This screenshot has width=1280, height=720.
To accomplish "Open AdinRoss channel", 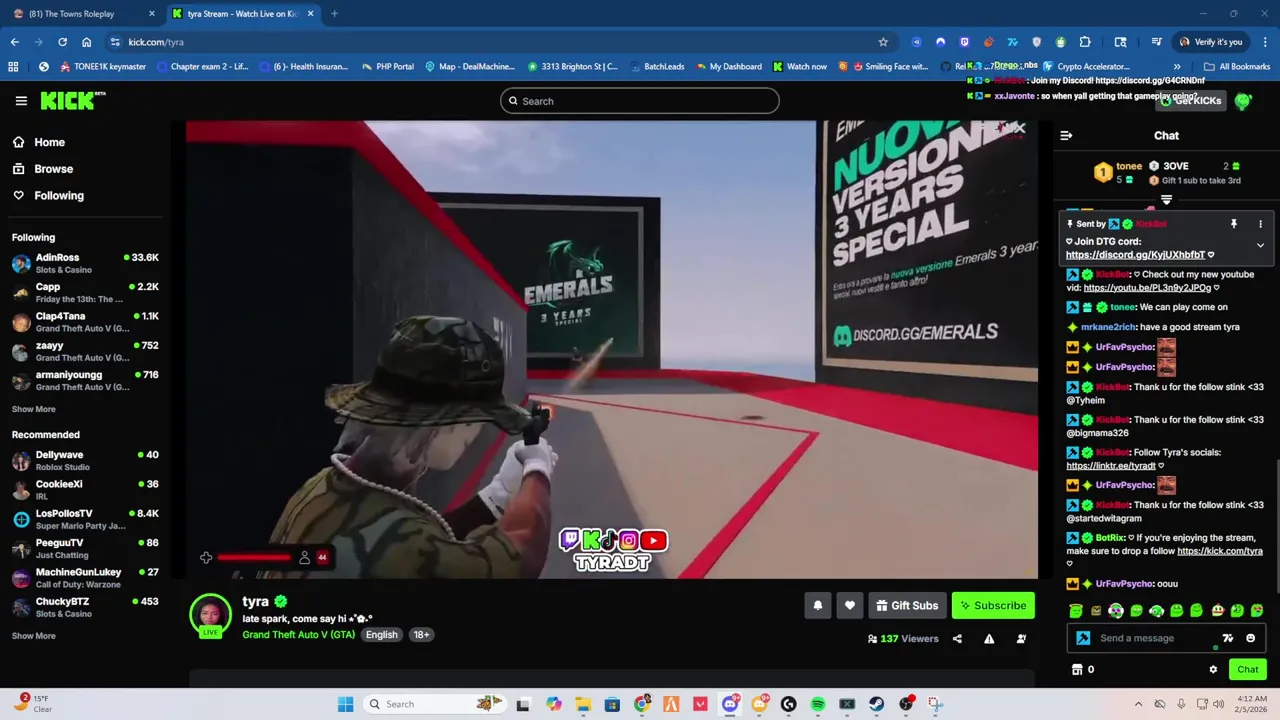I will (85, 263).
